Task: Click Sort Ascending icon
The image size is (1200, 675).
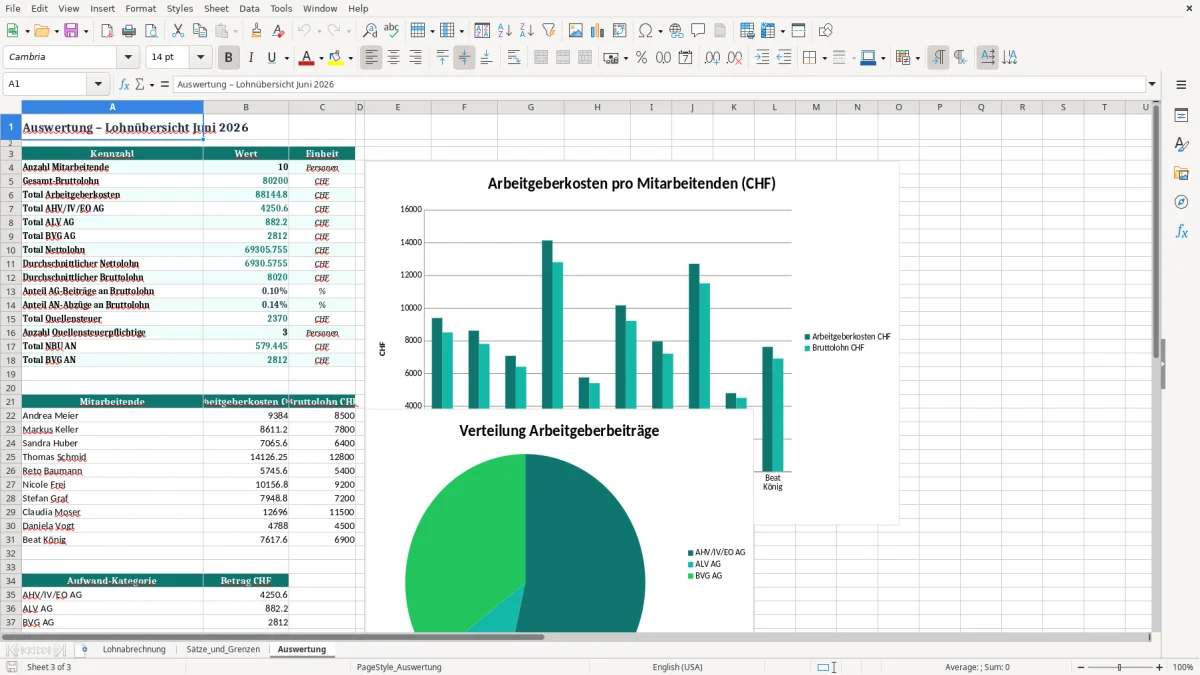Action: (x=504, y=31)
